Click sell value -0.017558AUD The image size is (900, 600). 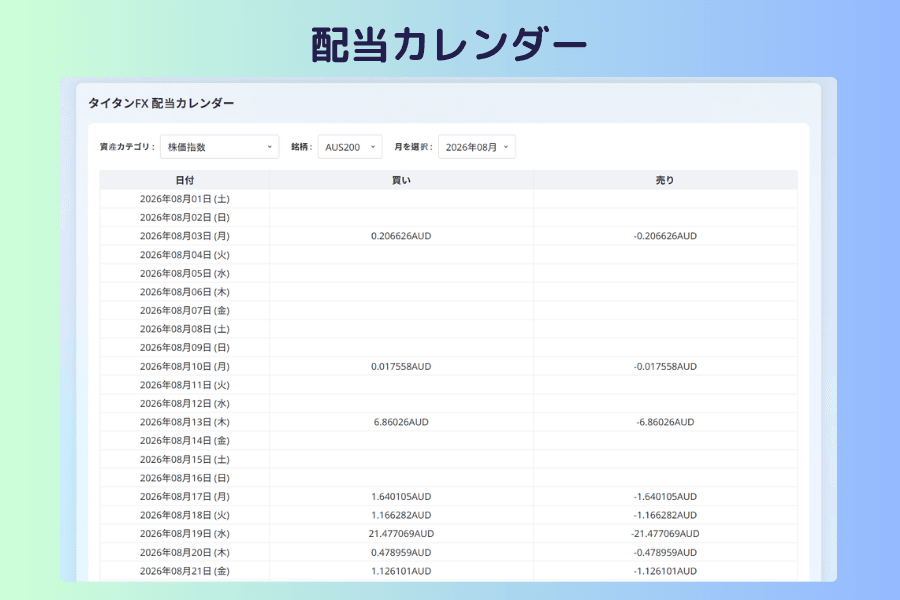[x=665, y=366]
